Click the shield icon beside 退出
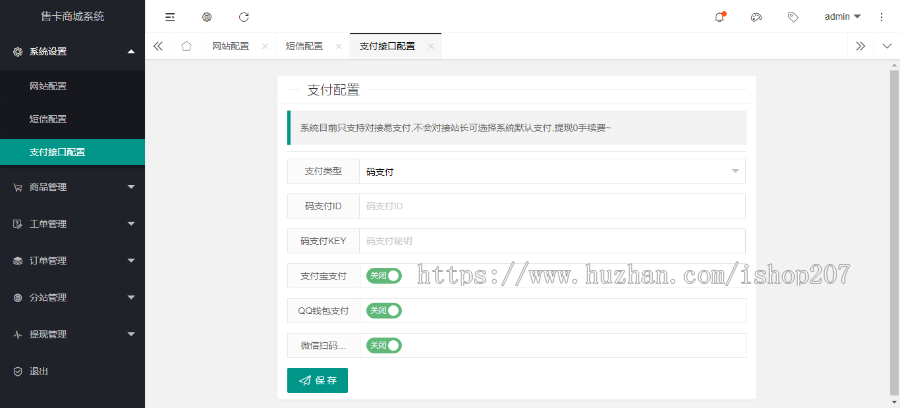Viewport: 900px width, 408px height. pos(18,371)
